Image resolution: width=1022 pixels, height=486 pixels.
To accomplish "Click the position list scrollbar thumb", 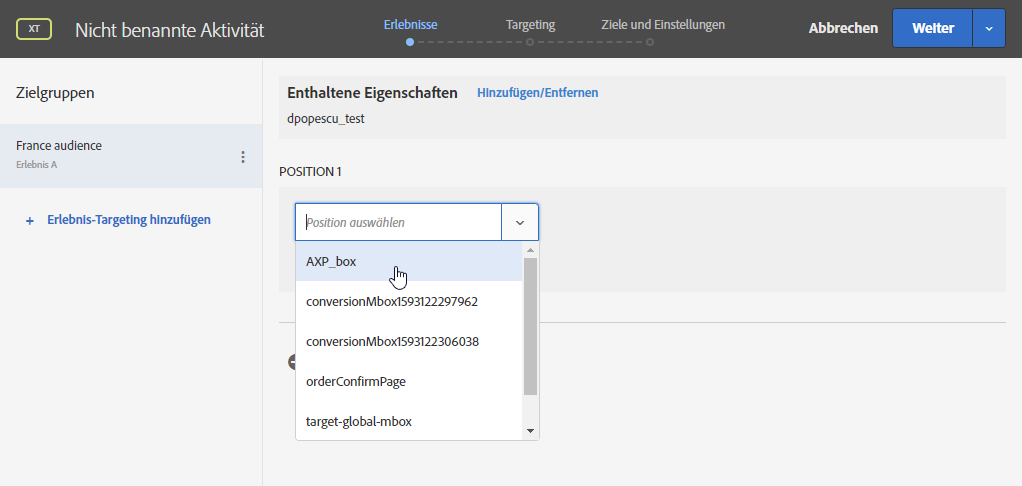I will tap(530, 326).
